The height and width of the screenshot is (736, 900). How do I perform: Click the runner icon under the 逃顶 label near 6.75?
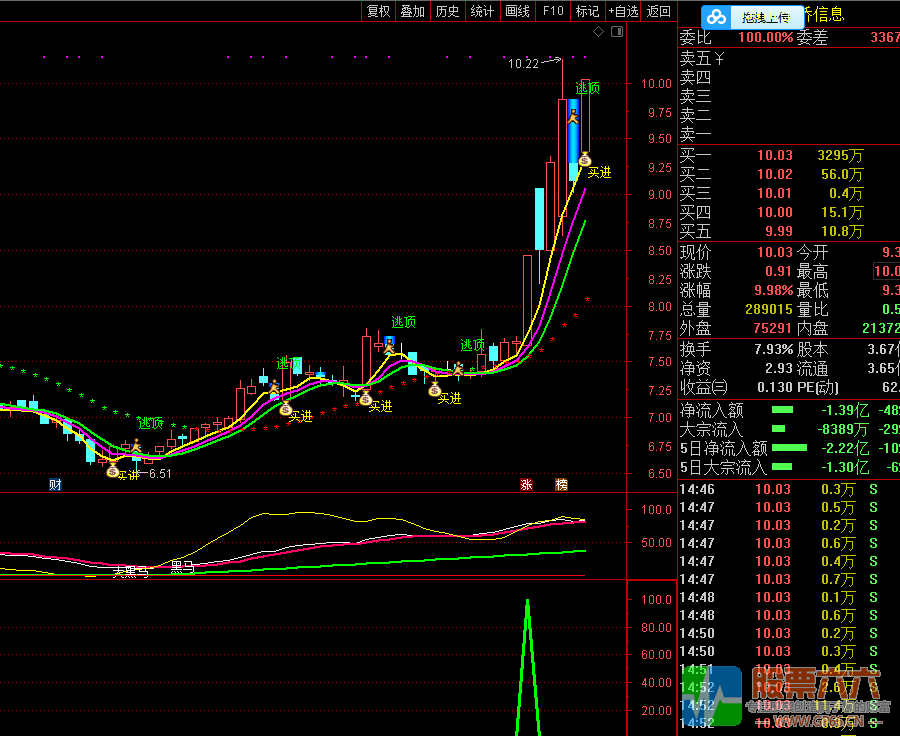point(135,445)
